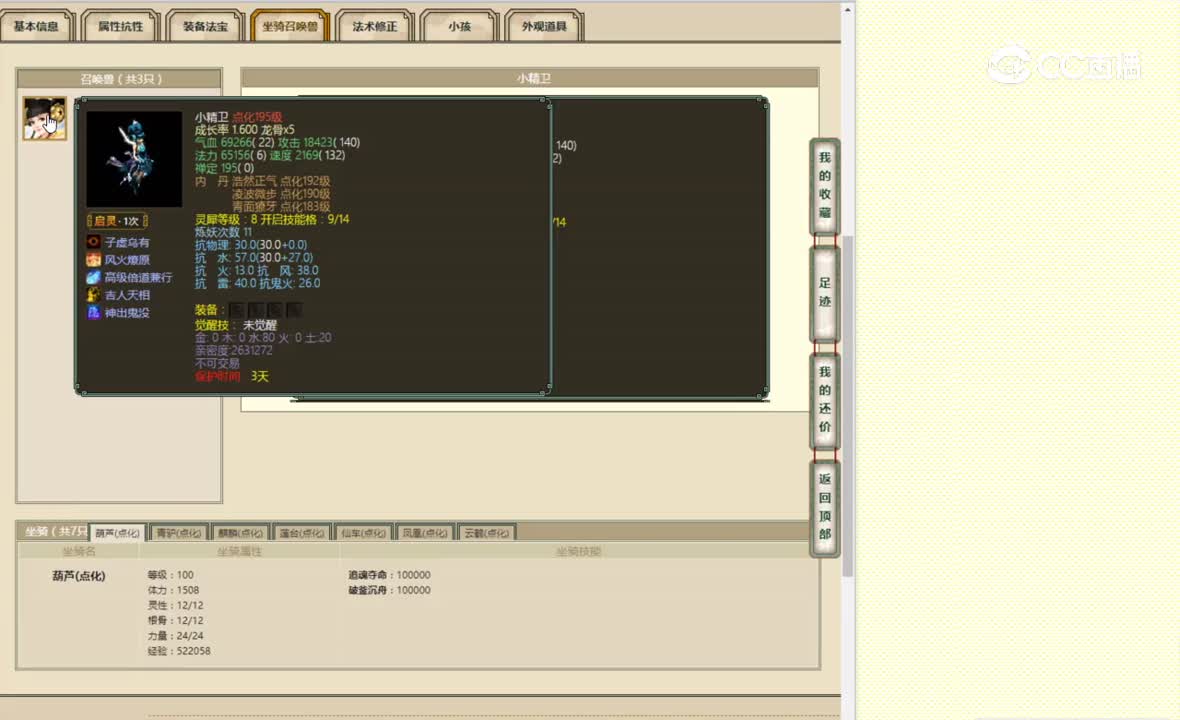Click the 吉人天相 skill icon

point(93,295)
